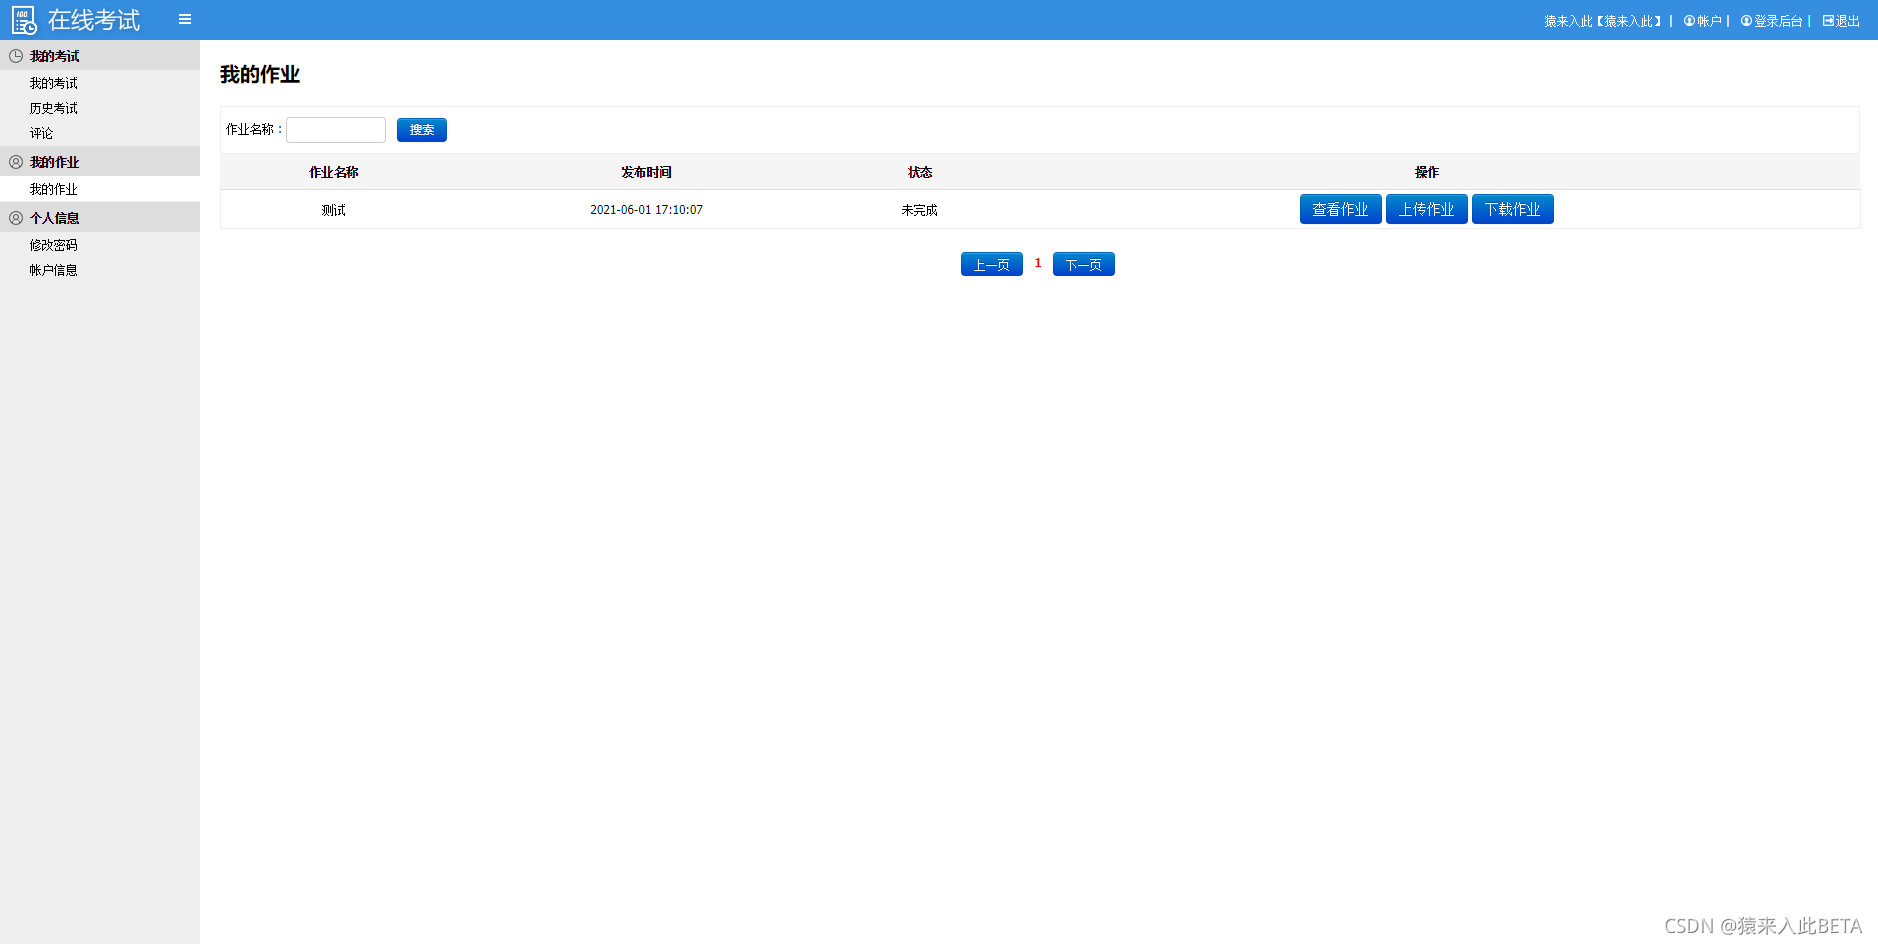Viewport: 1878px width, 944px height.
Task: Go to next page with 下一页
Action: pyautogui.click(x=1083, y=264)
